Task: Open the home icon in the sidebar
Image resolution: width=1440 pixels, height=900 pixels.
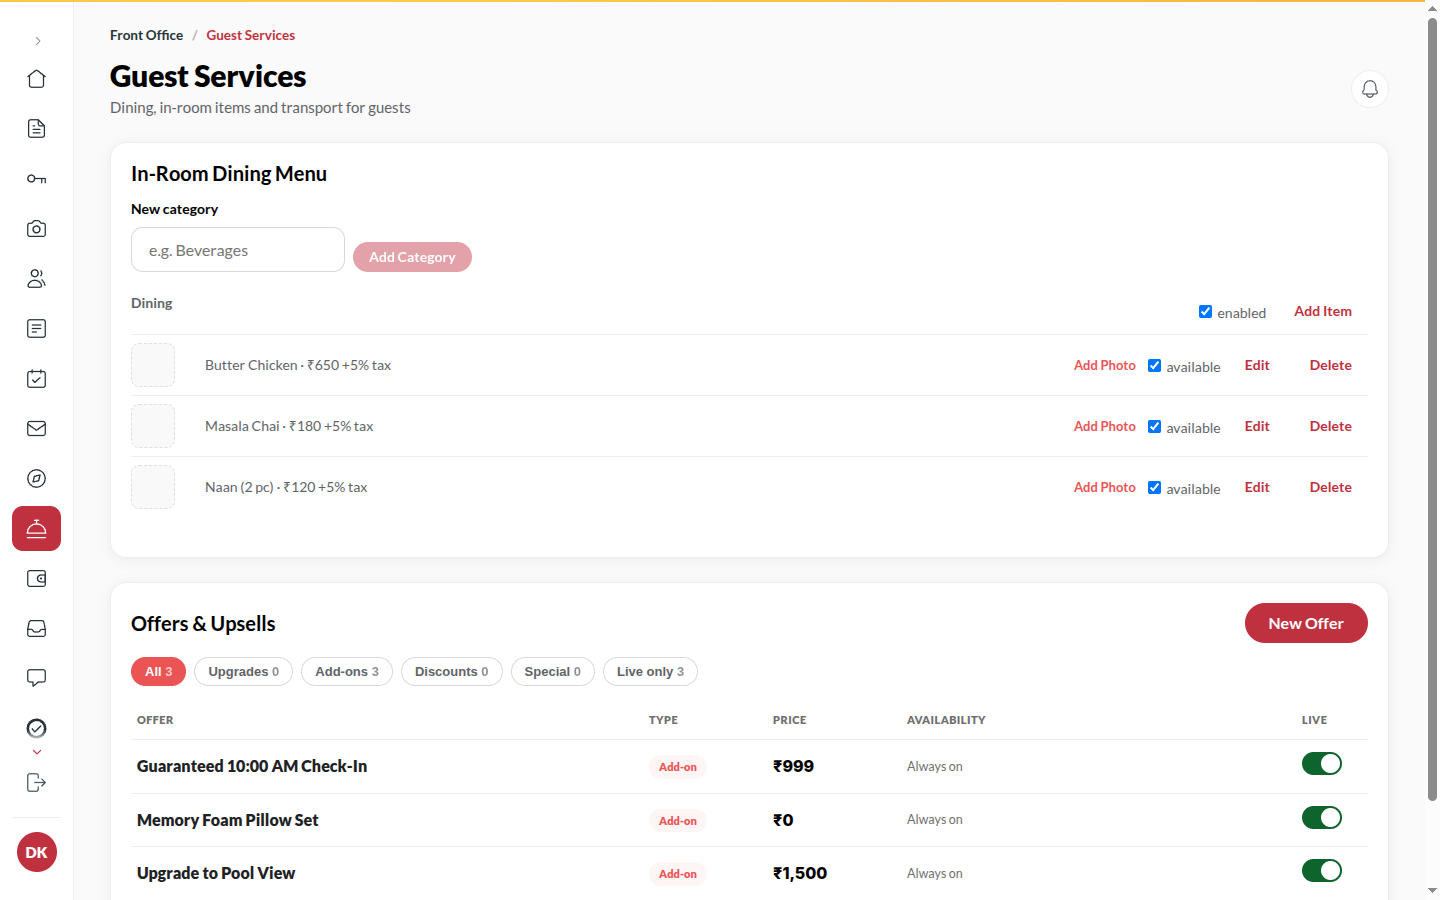Action: [x=36, y=79]
